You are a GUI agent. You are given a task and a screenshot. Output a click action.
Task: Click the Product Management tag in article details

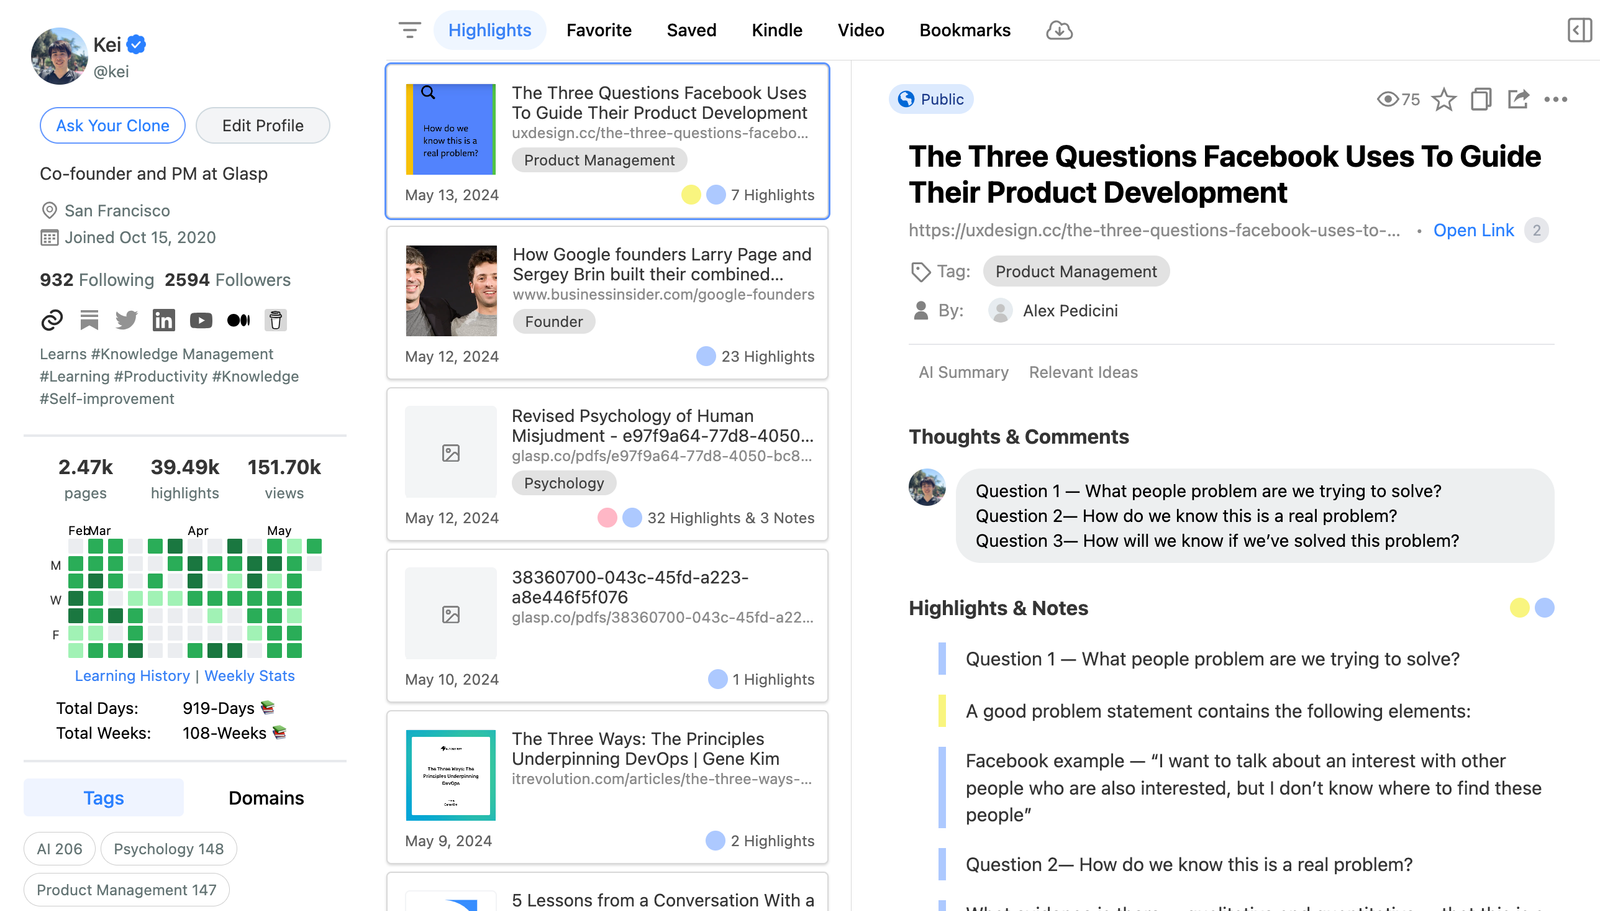[x=1076, y=271]
